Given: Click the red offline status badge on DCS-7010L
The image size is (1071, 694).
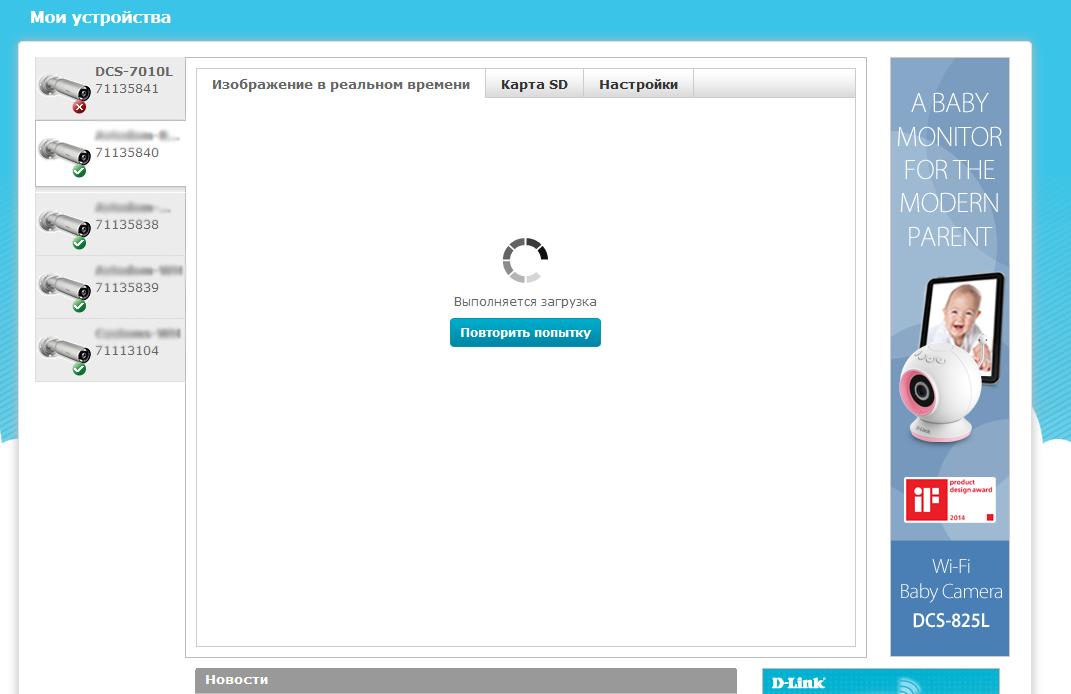Looking at the screenshot, I should click(x=80, y=107).
